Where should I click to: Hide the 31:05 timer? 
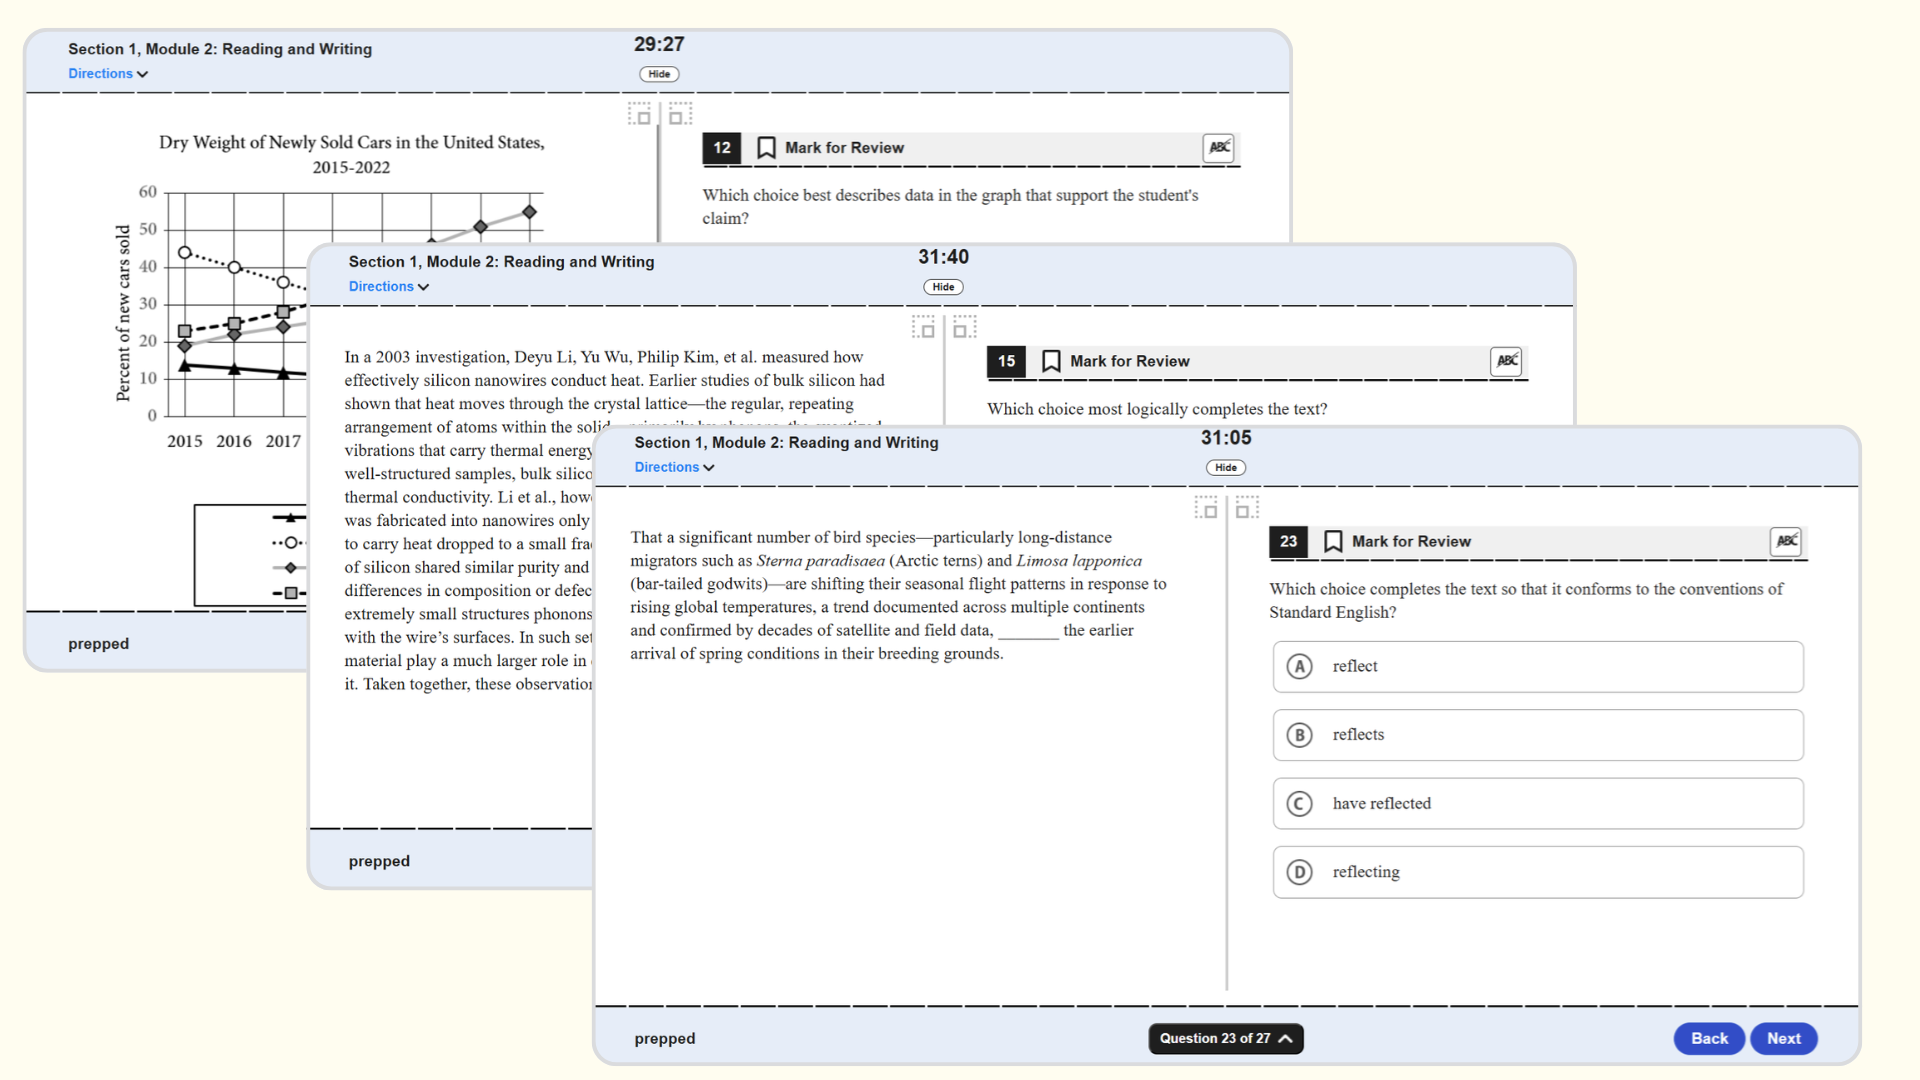tap(1225, 467)
